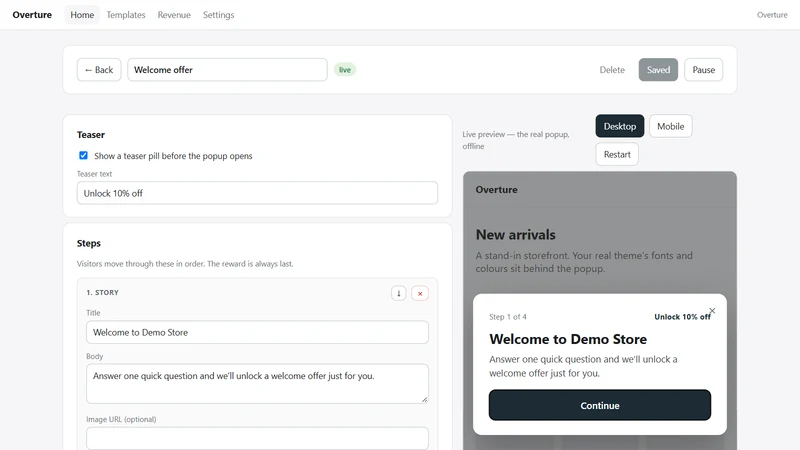Screen dimensions: 800x450
Task: Switch preview to Desktop
Action: (x=620, y=126)
